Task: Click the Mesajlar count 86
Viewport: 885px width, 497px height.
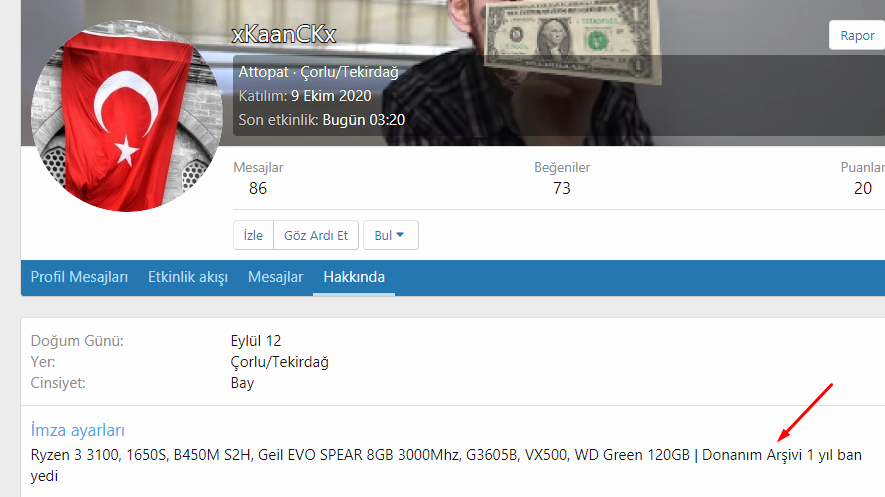Action: click(258, 188)
